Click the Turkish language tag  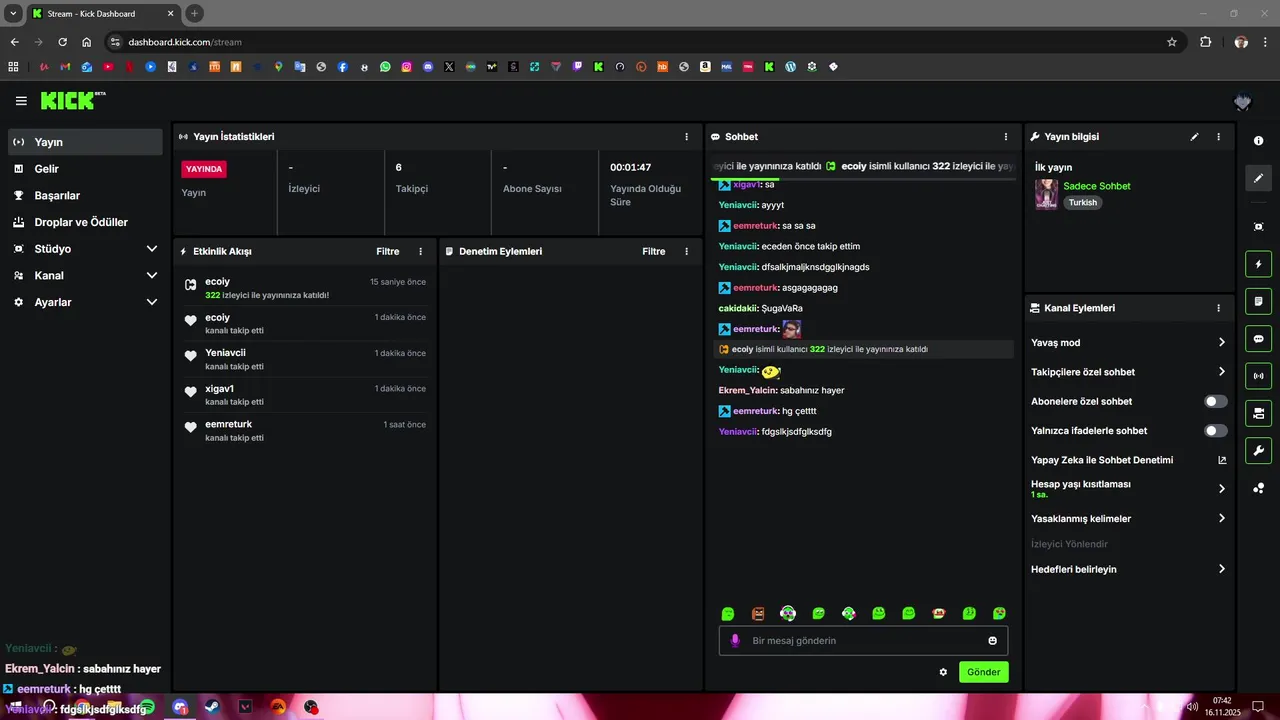(x=1082, y=202)
